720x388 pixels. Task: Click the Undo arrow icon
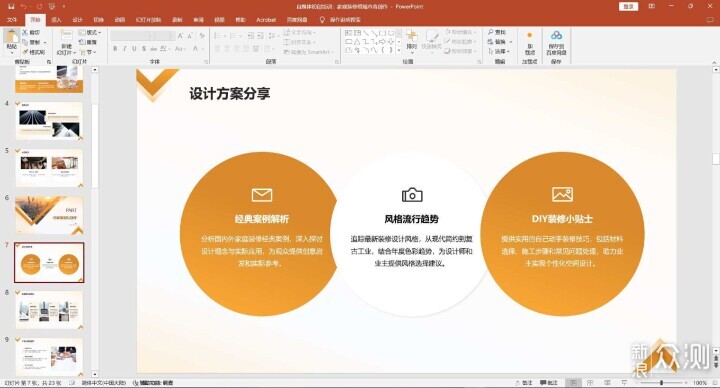24,6
